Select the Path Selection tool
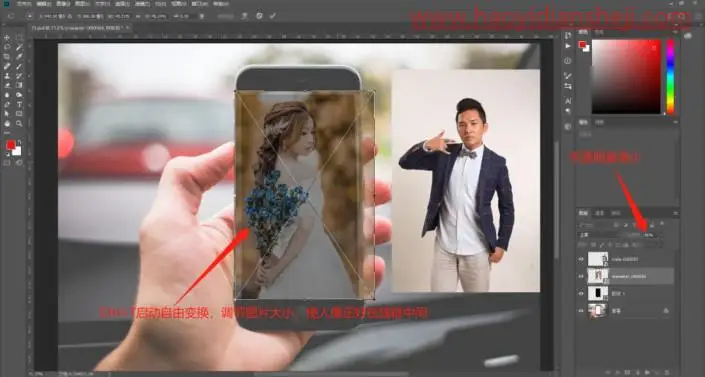 [x=7, y=114]
